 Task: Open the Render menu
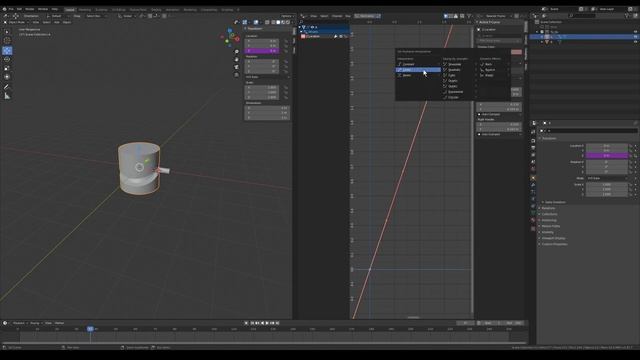(x=30, y=9)
